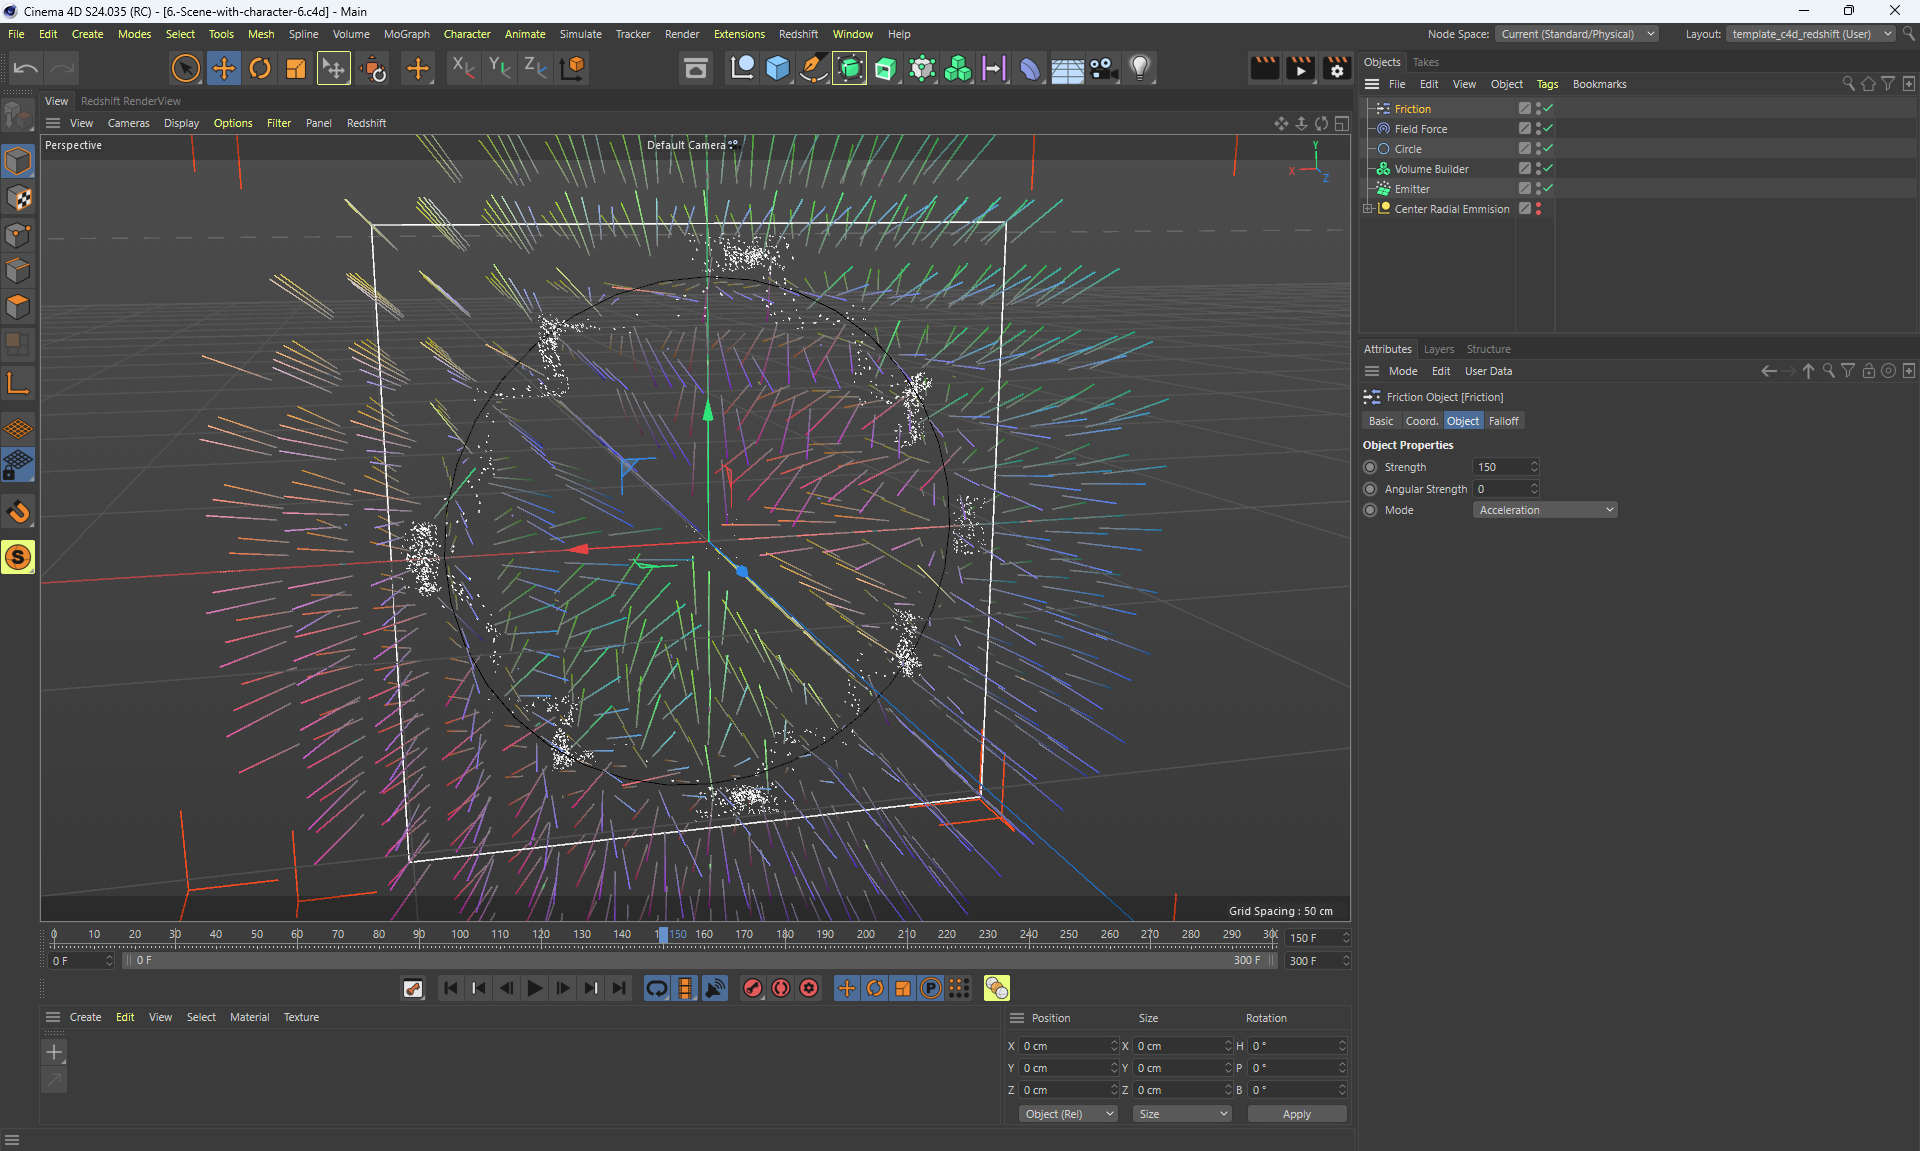Click the Apply button
This screenshot has height=1151, width=1920.
point(1296,1114)
